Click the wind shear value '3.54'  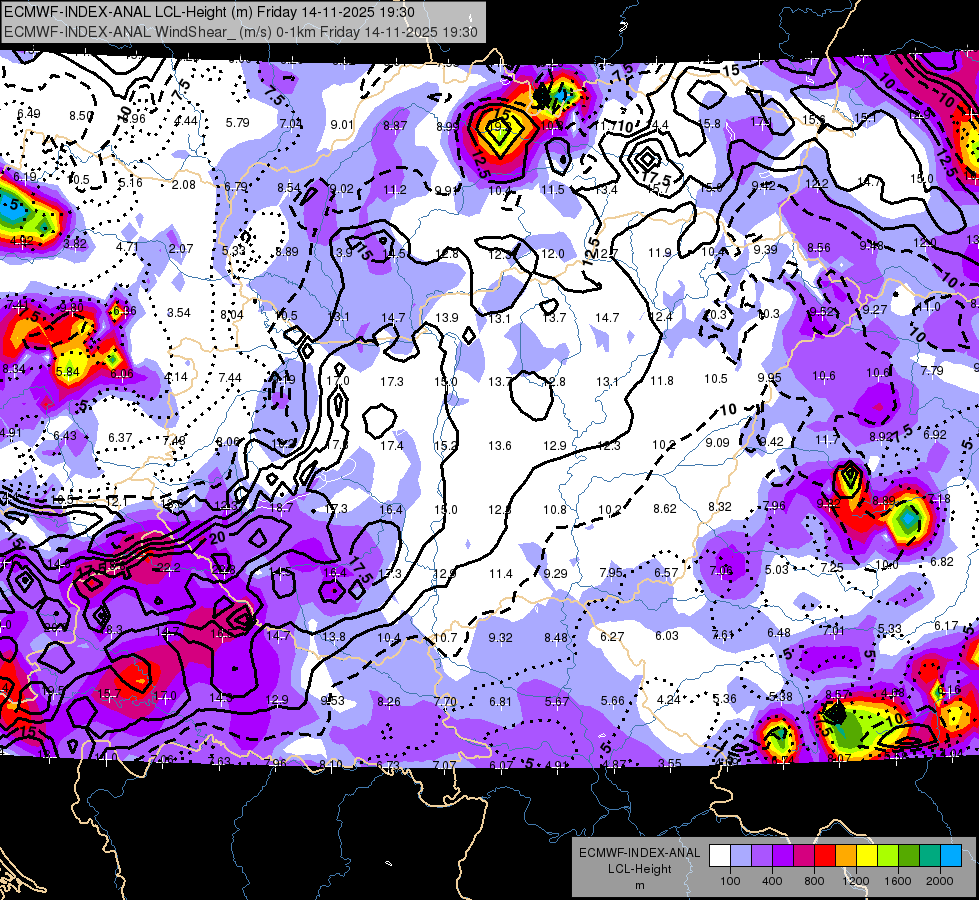(179, 312)
